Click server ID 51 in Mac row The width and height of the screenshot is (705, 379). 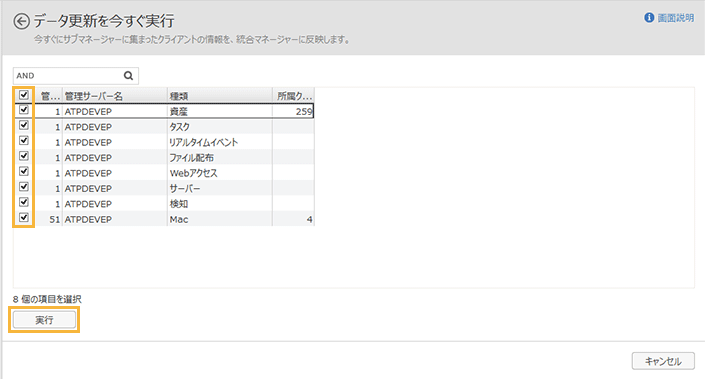(55, 219)
